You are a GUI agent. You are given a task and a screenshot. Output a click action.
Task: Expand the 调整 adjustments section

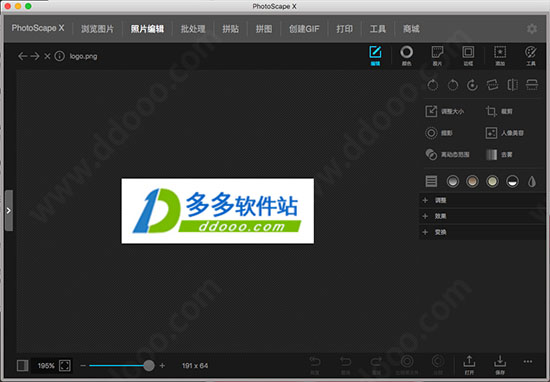point(482,200)
